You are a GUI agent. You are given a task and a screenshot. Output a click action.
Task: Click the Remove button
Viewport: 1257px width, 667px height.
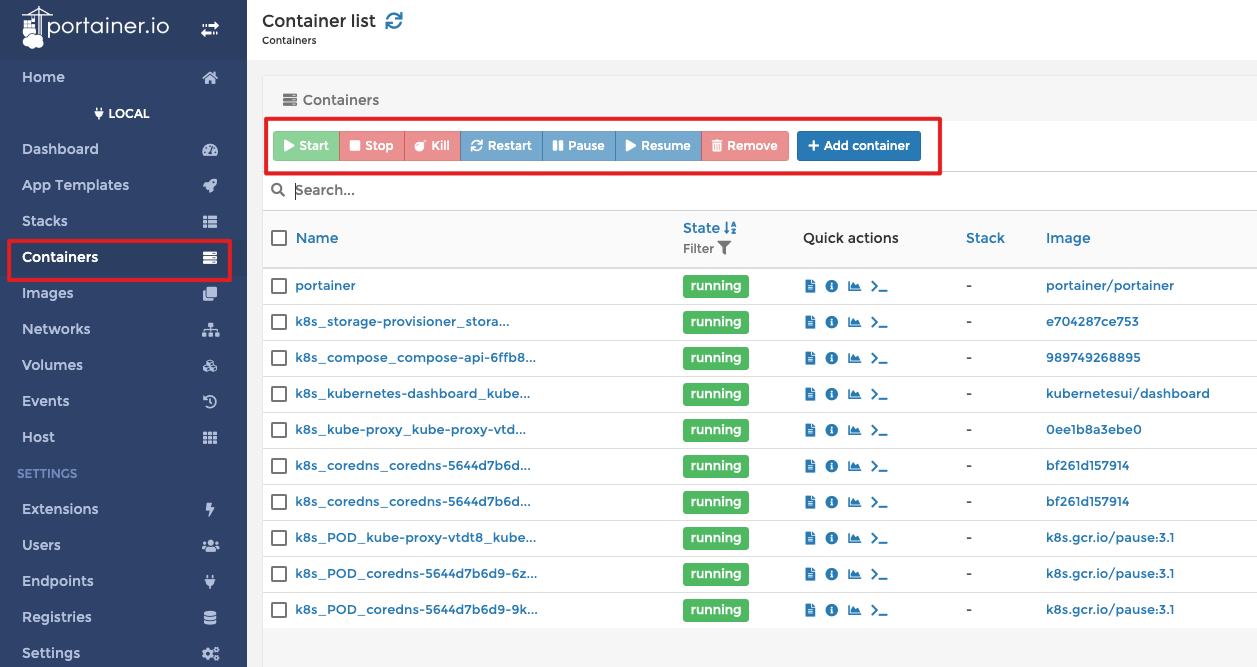point(745,146)
